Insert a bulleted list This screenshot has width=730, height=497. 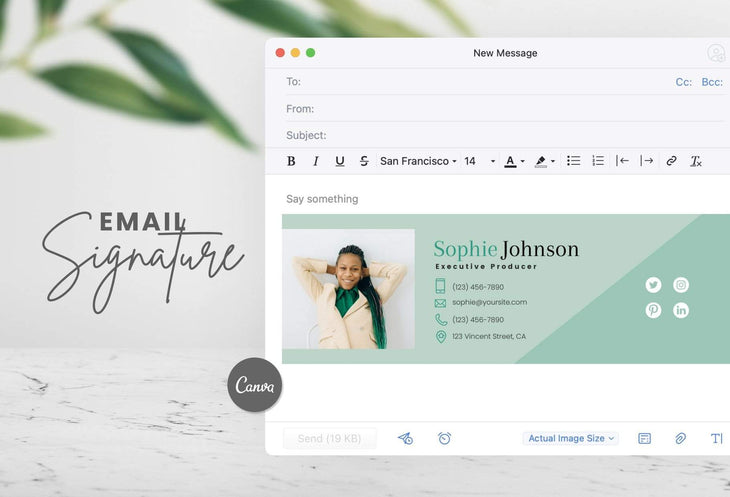click(x=574, y=161)
